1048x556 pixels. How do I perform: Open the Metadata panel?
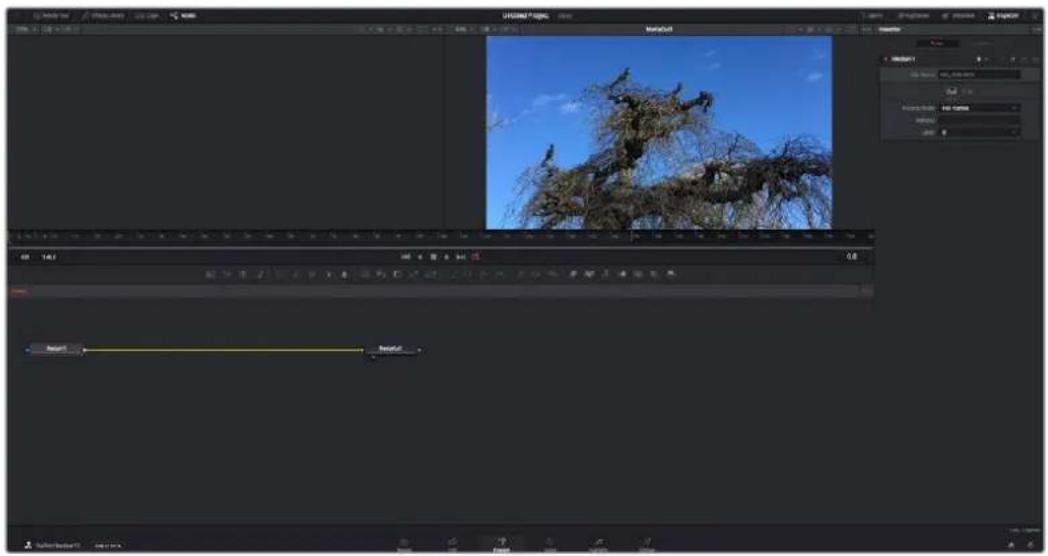tap(958, 15)
